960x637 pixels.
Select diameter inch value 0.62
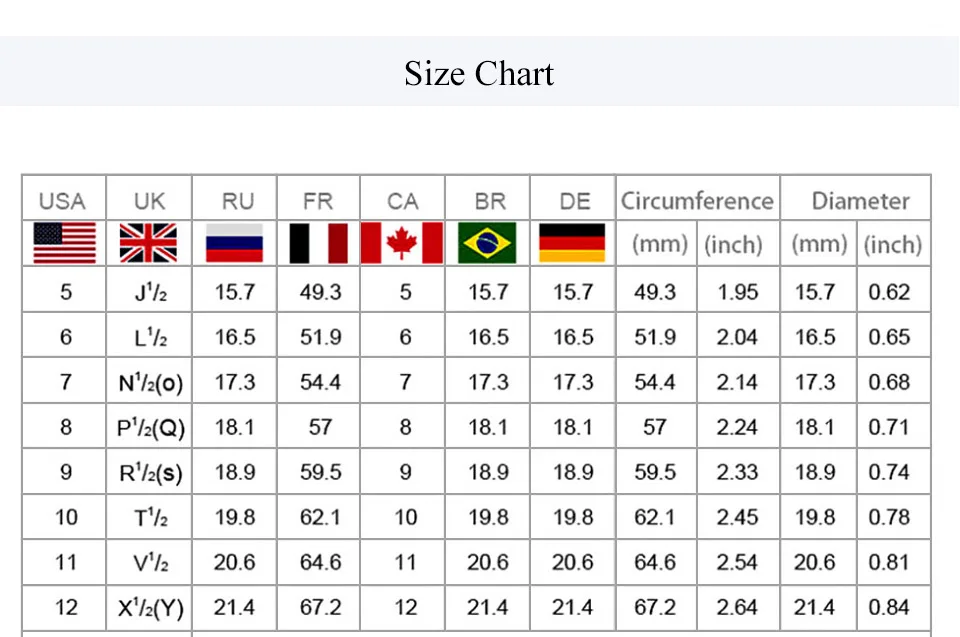click(889, 292)
